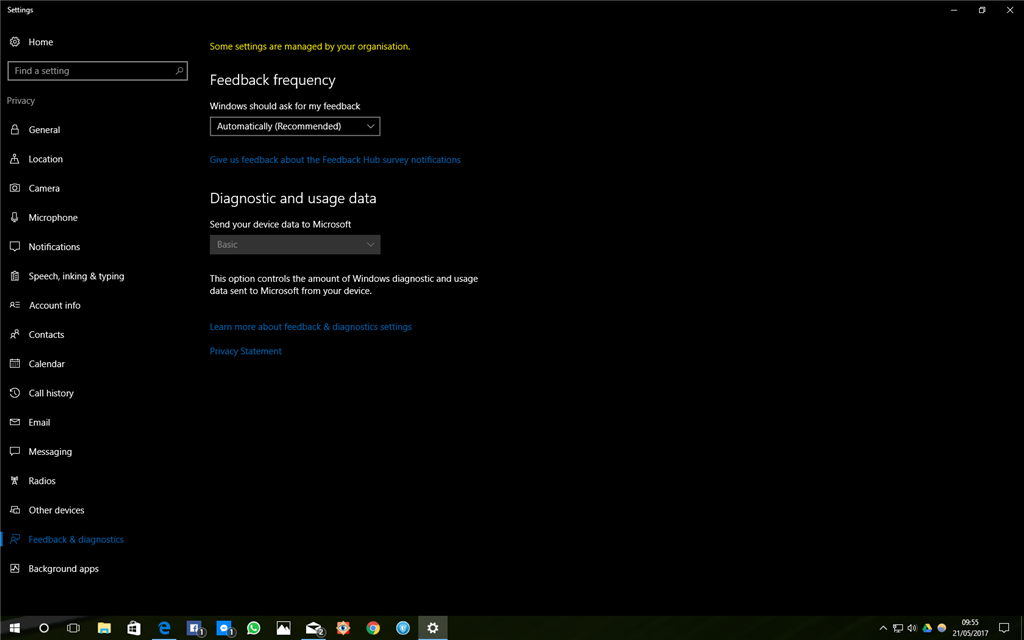Click the Privacy section label in sidebar
Screen dimensions: 1024x640
(x=21, y=101)
